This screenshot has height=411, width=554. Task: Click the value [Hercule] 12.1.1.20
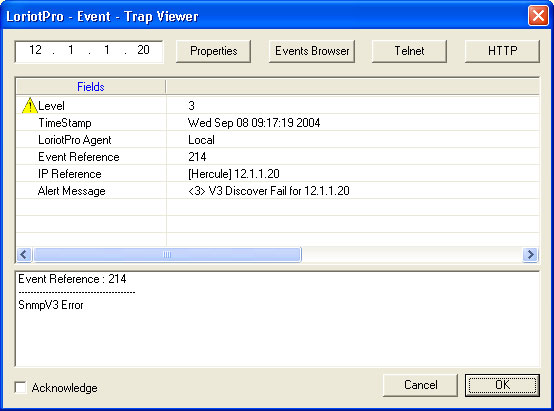[x=234, y=174]
